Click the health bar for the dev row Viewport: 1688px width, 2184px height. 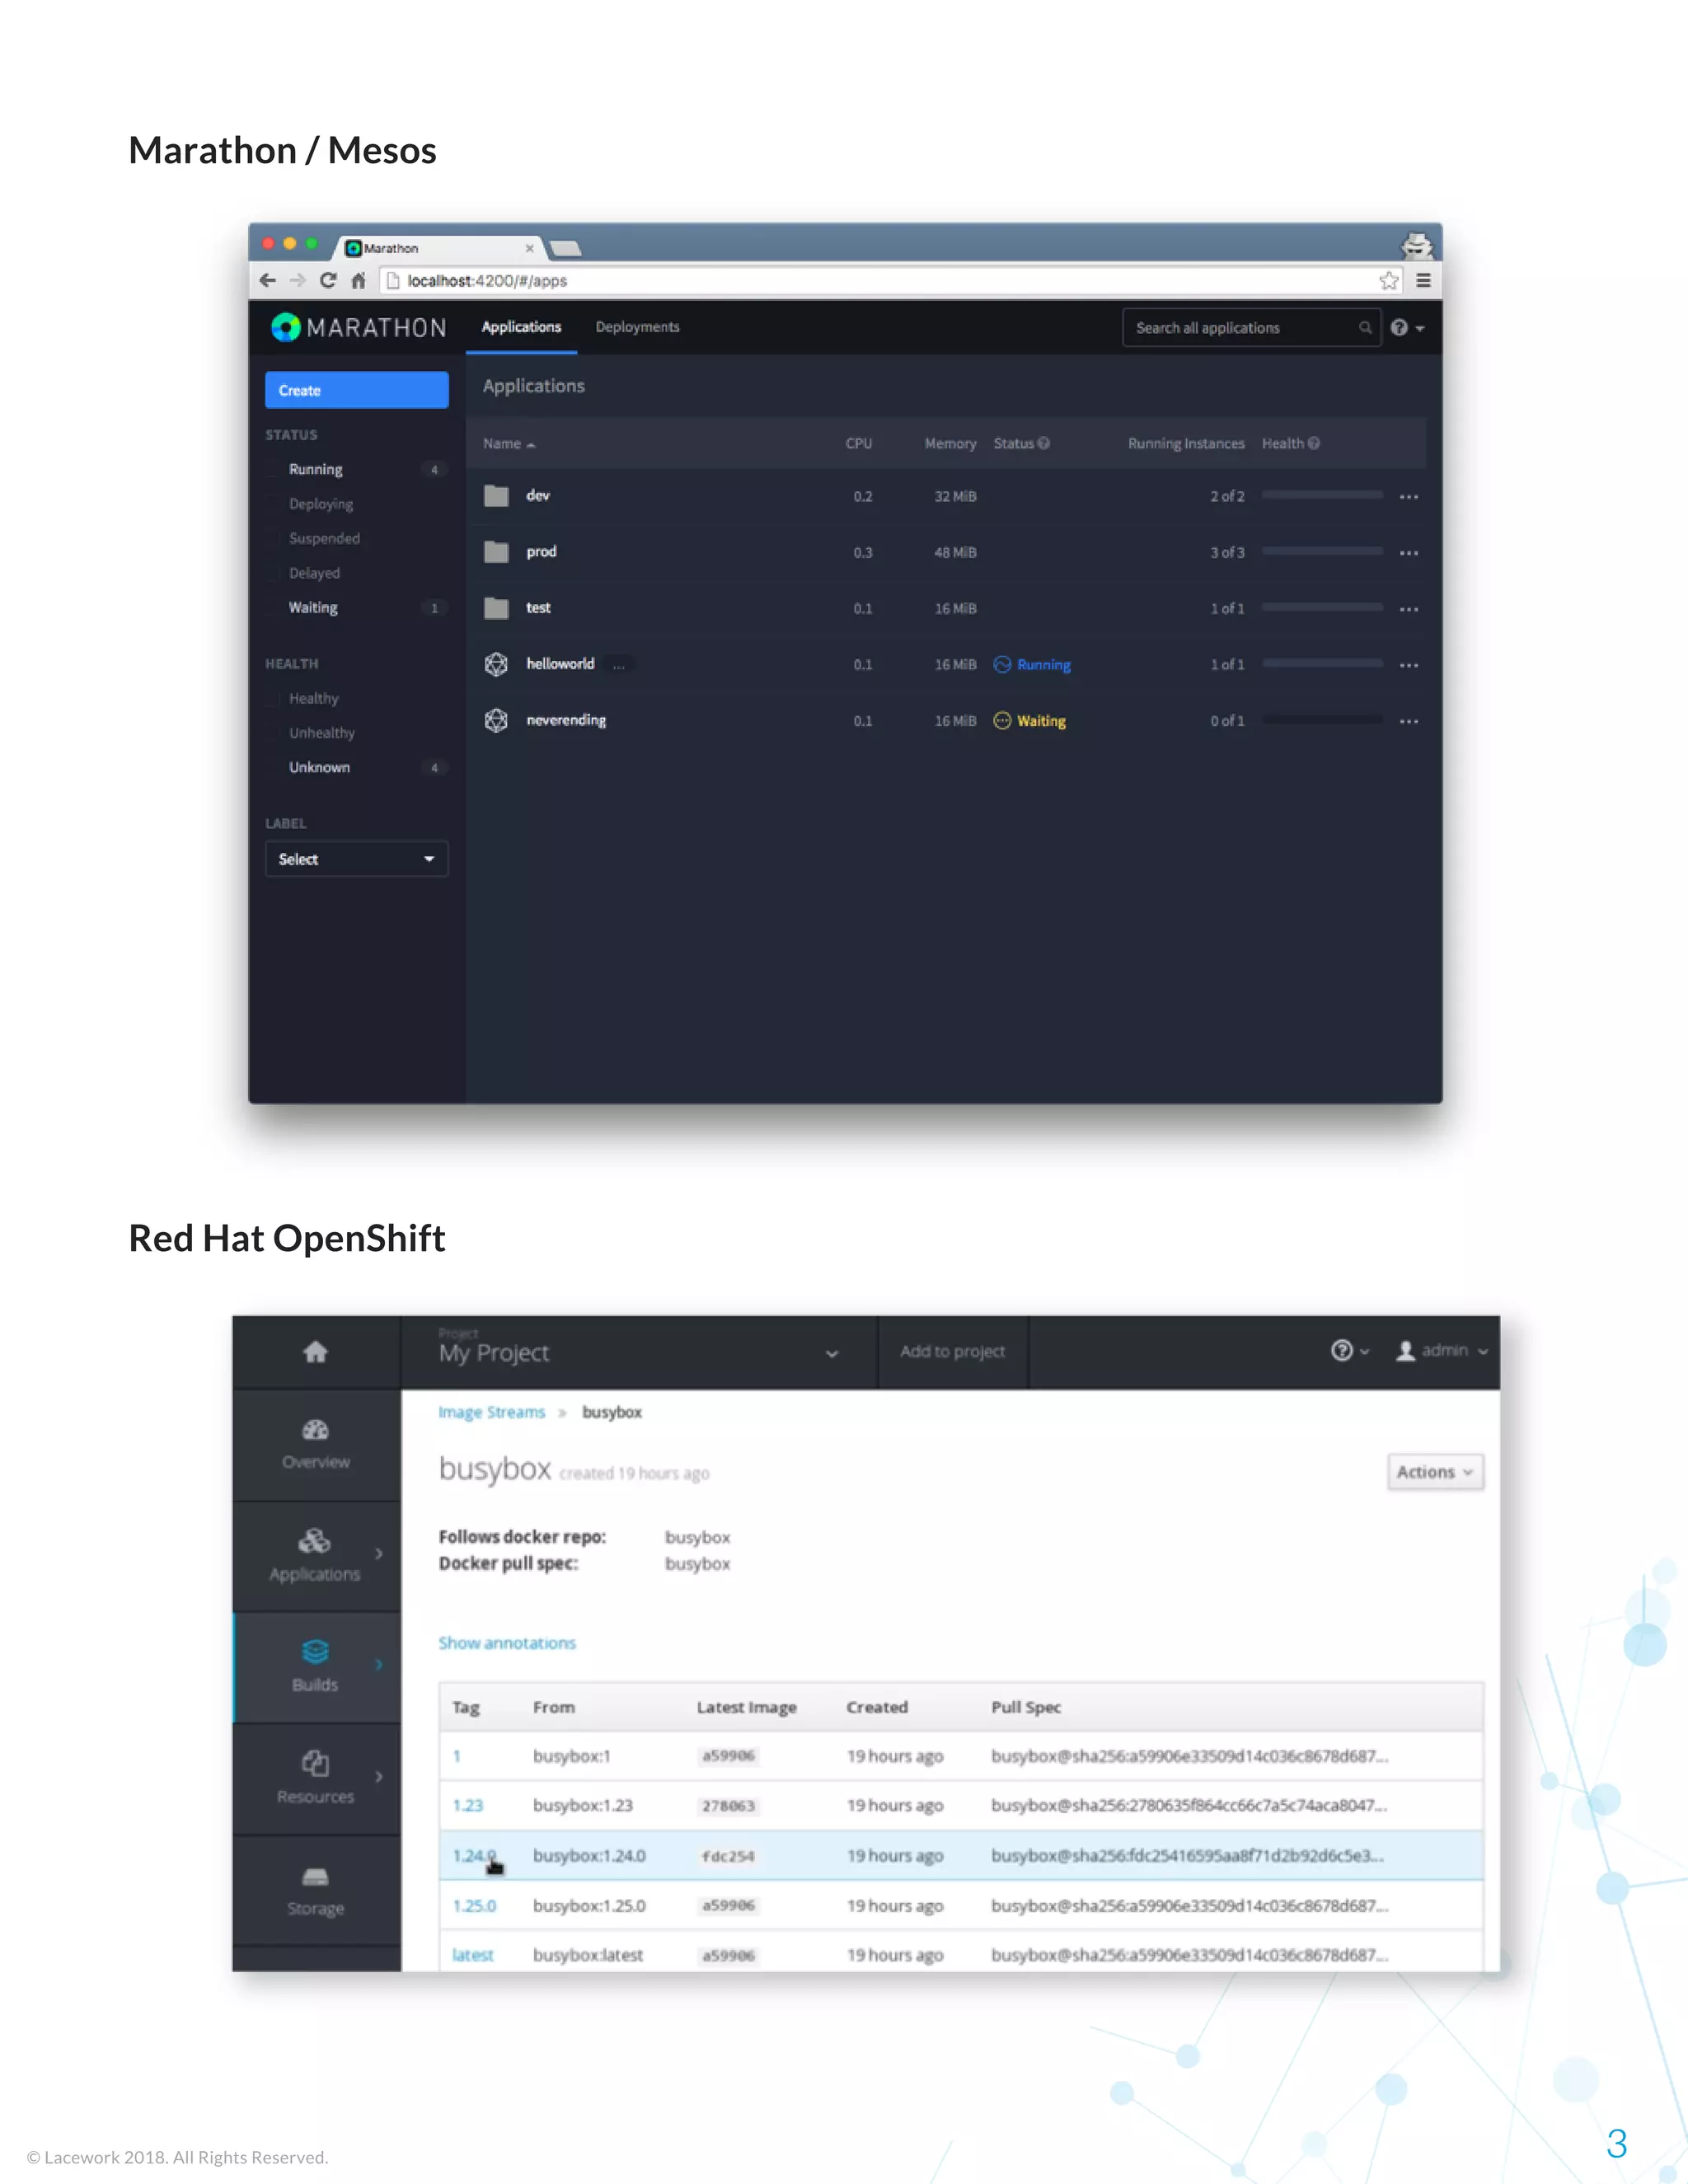click(x=1322, y=495)
